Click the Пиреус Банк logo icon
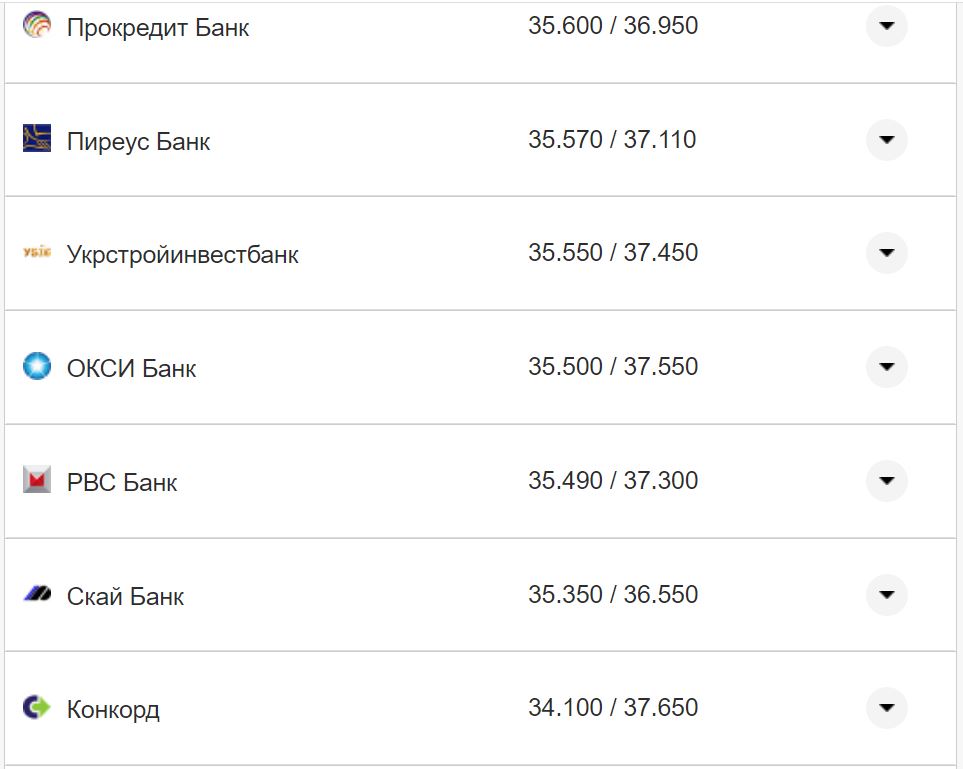 click(x=37, y=139)
